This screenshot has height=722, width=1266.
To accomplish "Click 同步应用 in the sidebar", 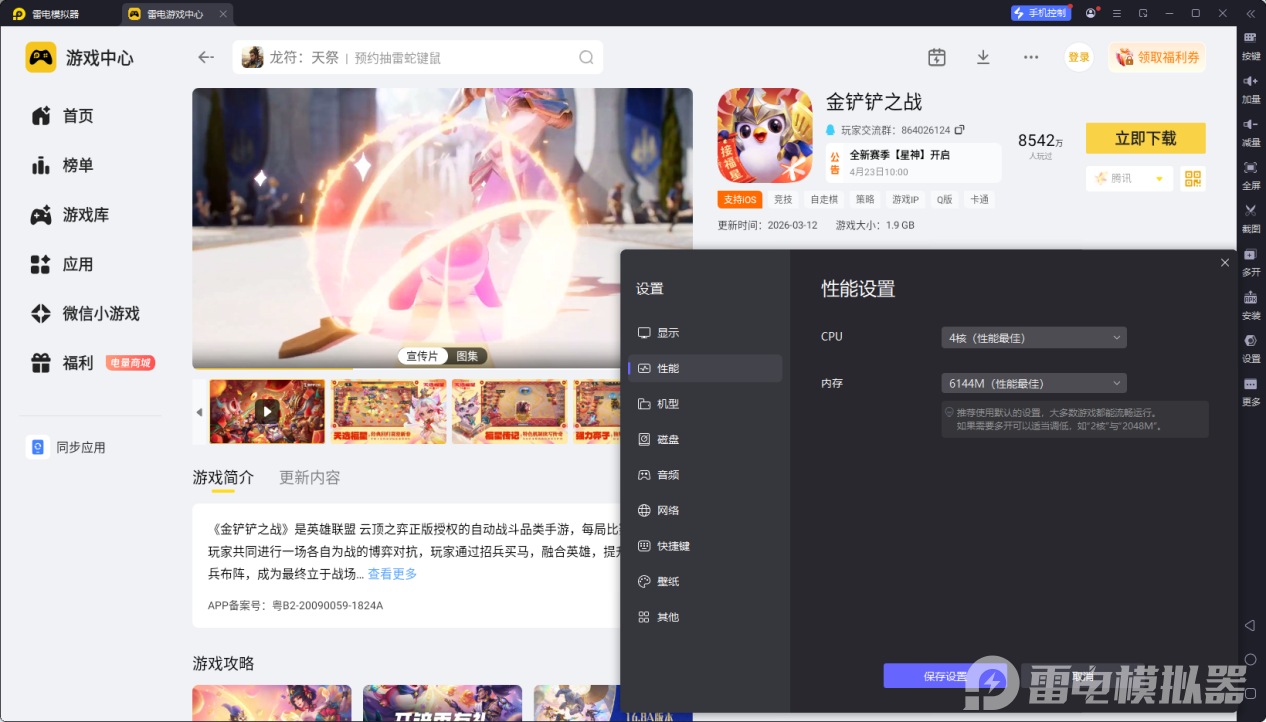I will (66, 447).
